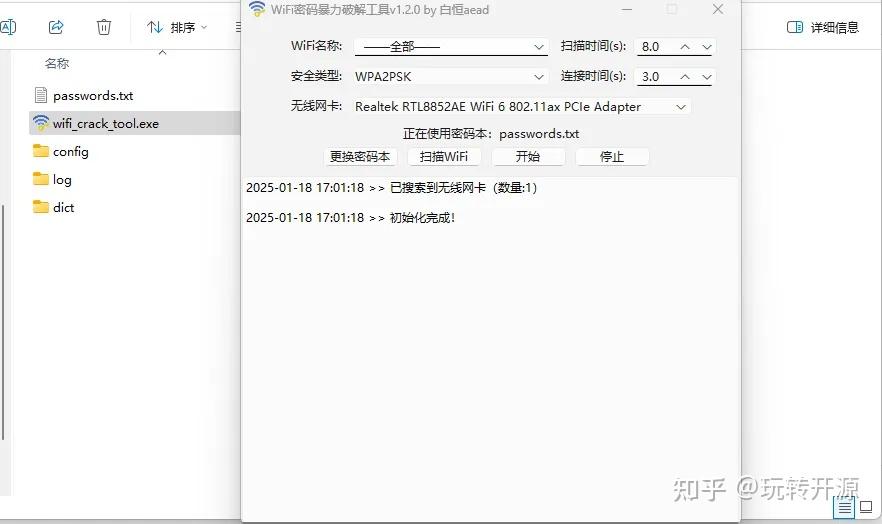This screenshot has width=882, height=524.
Task: Click log line 已搜索到无线网卡
Action: pyautogui.click(x=392, y=188)
